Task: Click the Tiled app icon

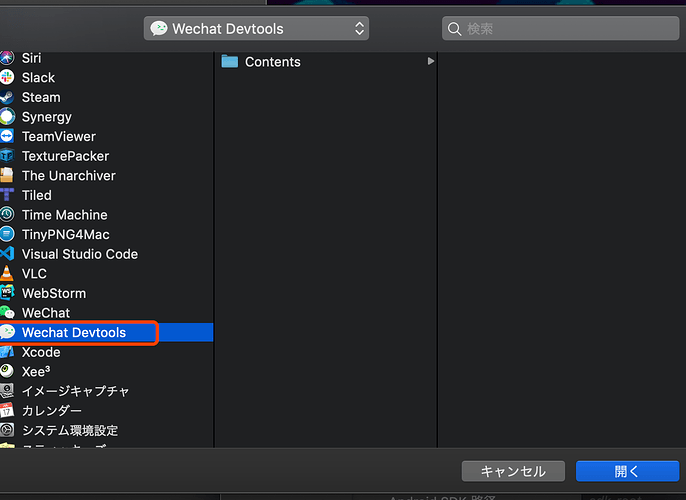Action: (7, 195)
